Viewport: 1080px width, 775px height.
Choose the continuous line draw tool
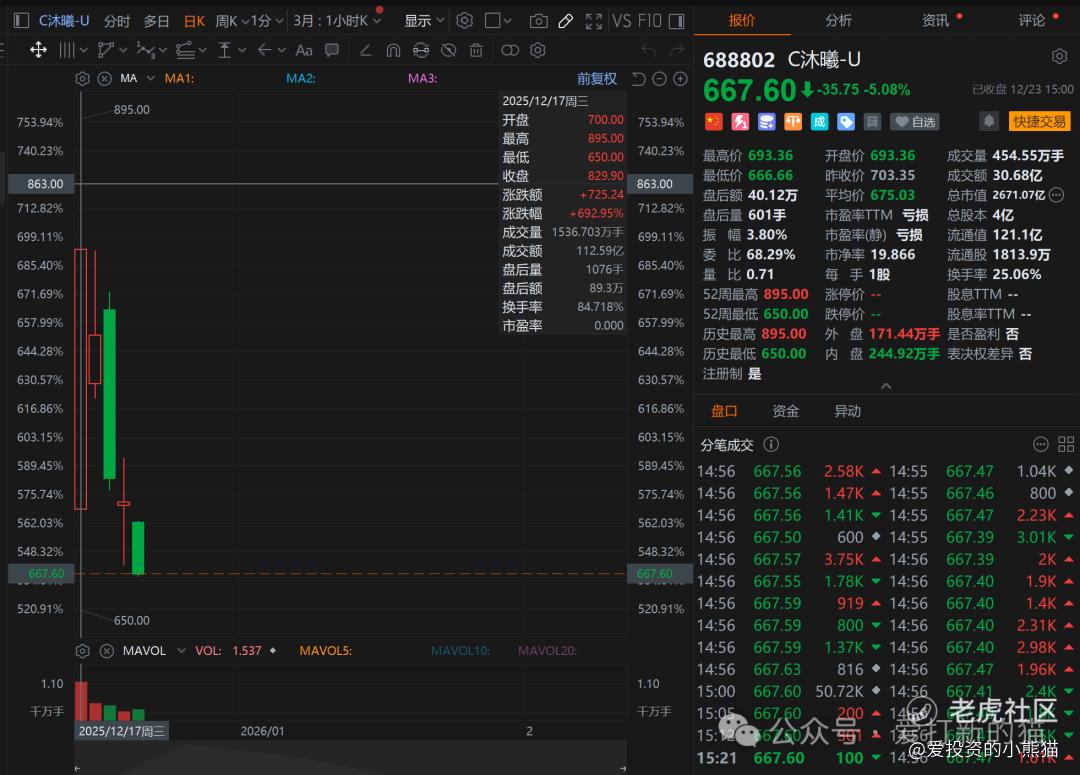coord(366,50)
